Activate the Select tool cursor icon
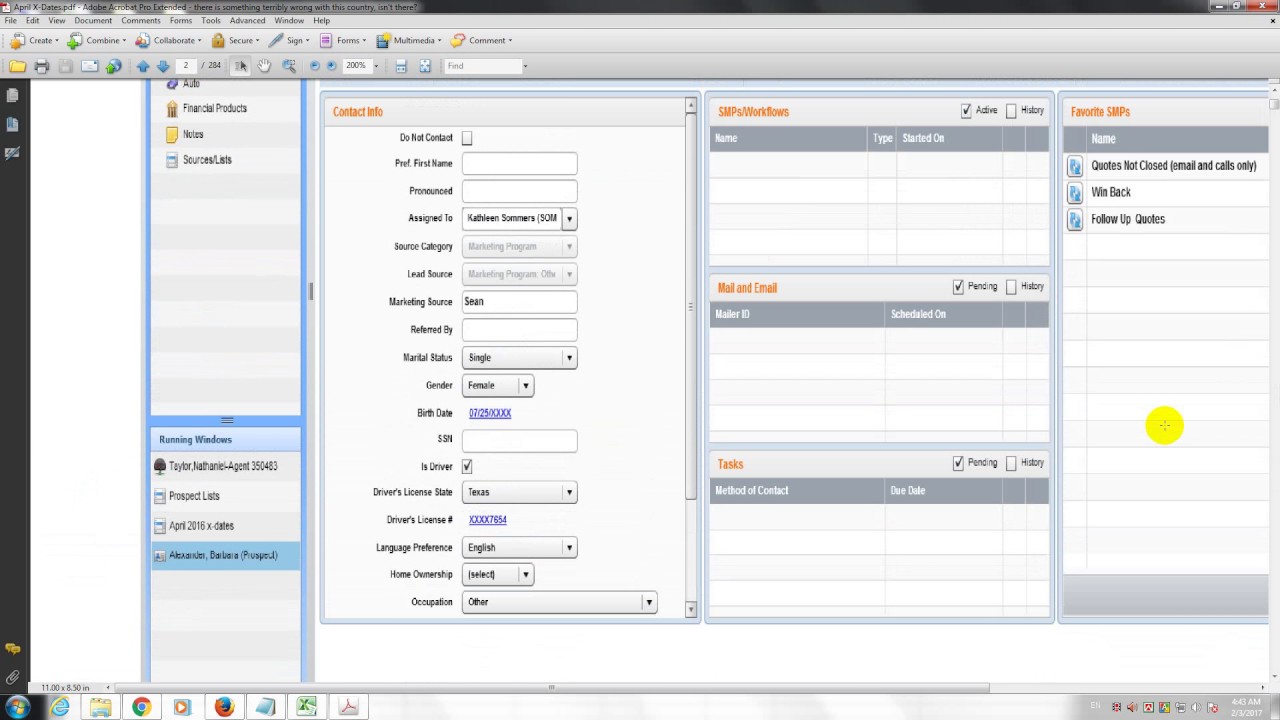1280x720 pixels. (241, 66)
